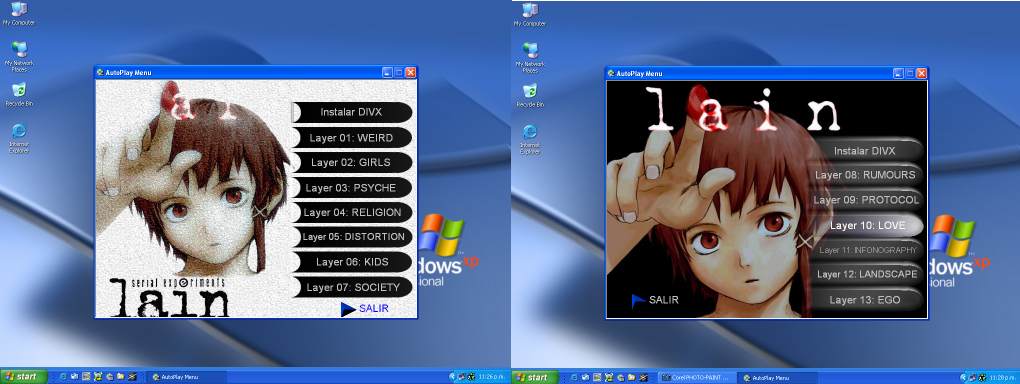Minimize the black-background AutoPlay Menu window
The height and width of the screenshot is (384, 1020).
click(x=898, y=74)
